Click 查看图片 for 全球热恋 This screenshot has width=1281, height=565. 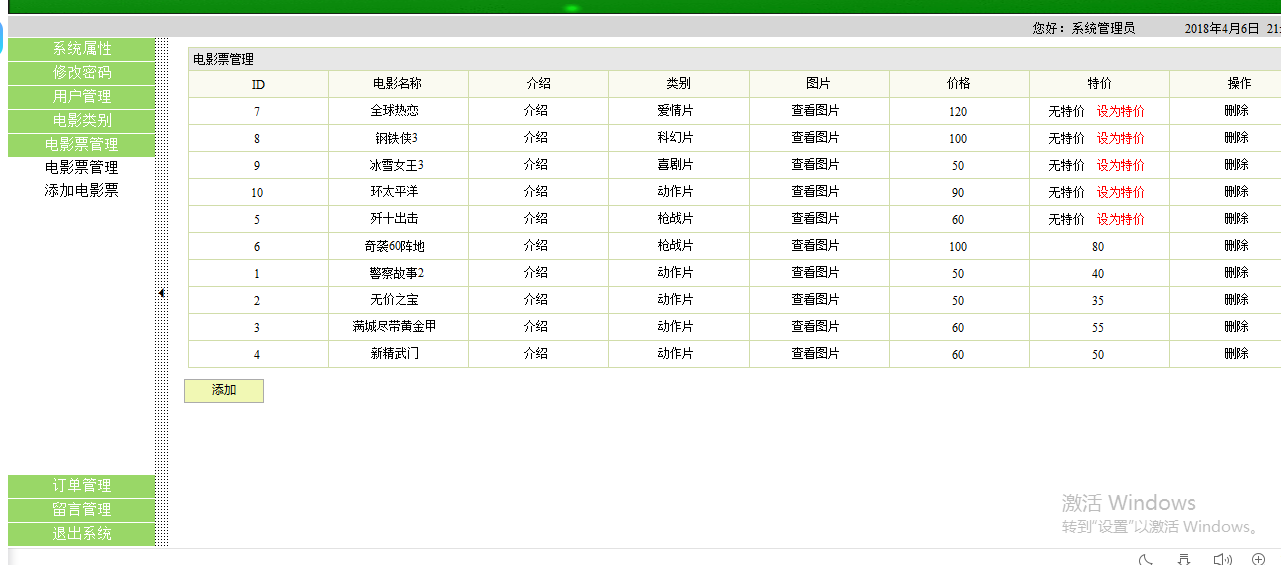tap(815, 111)
